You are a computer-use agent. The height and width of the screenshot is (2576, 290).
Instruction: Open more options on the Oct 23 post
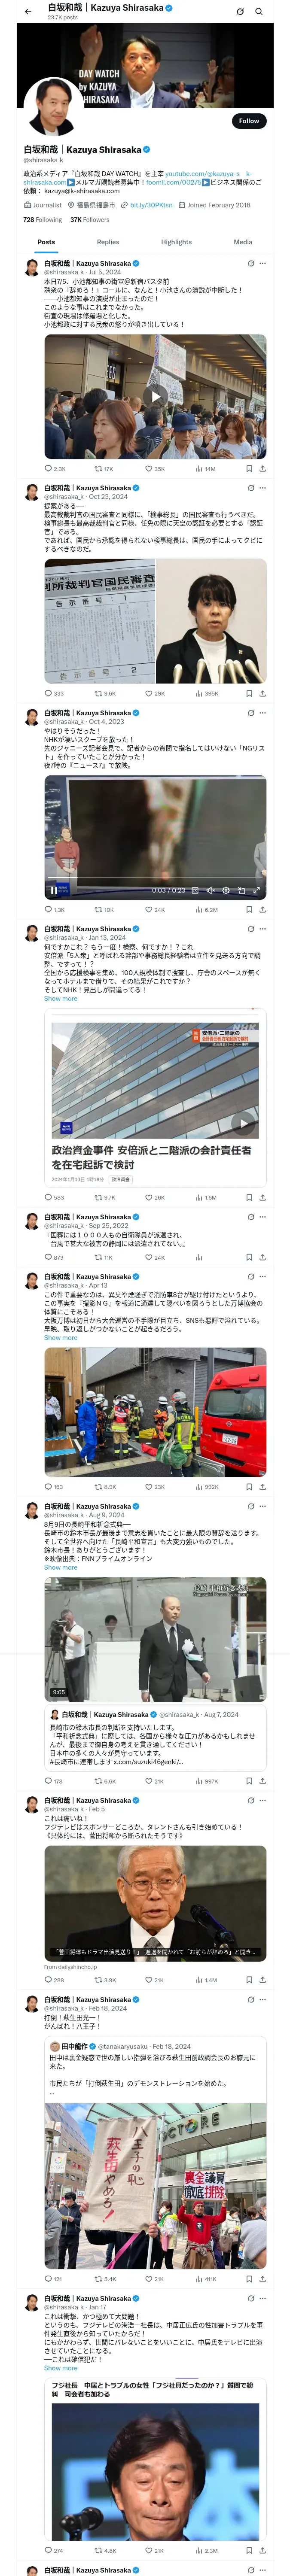pos(263,488)
